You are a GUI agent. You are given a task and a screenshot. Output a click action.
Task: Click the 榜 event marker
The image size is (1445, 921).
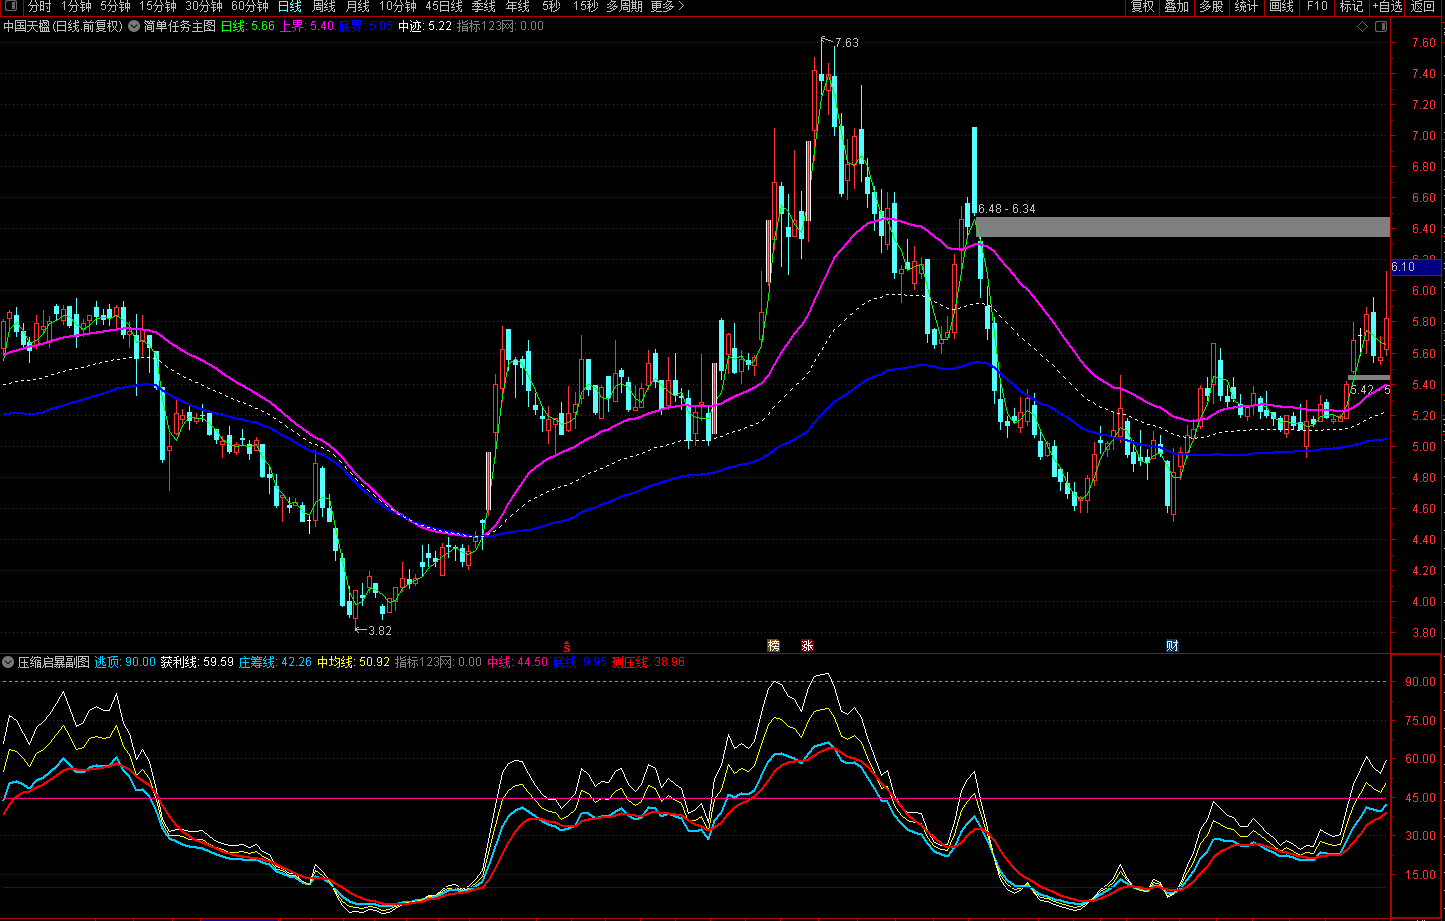(x=773, y=646)
